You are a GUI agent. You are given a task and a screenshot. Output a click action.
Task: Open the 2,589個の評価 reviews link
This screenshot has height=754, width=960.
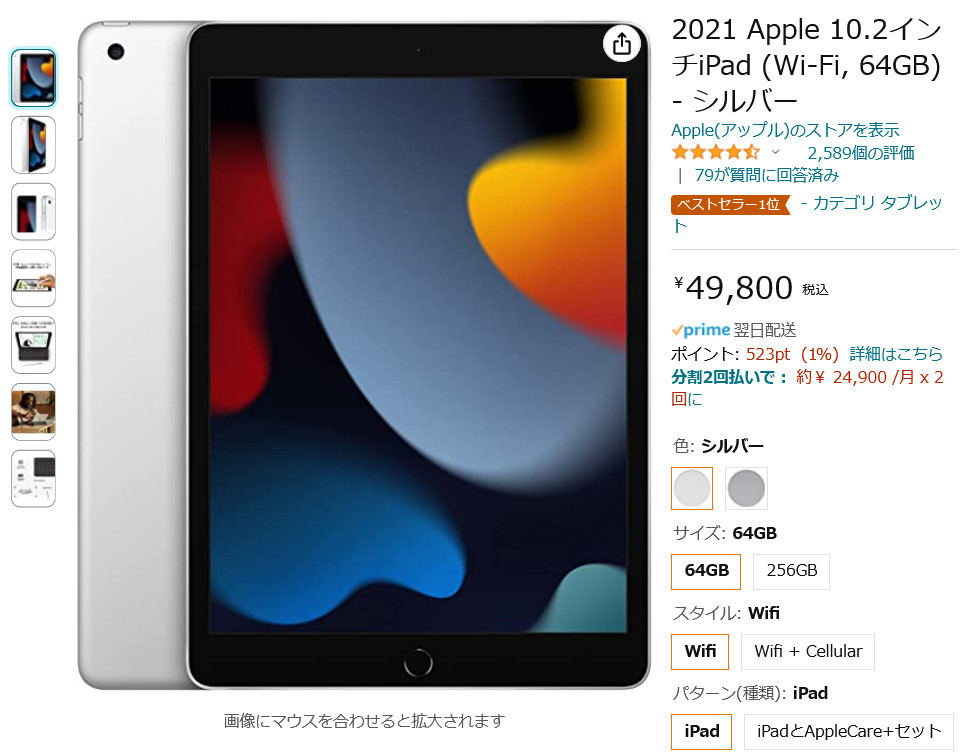(861, 152)
